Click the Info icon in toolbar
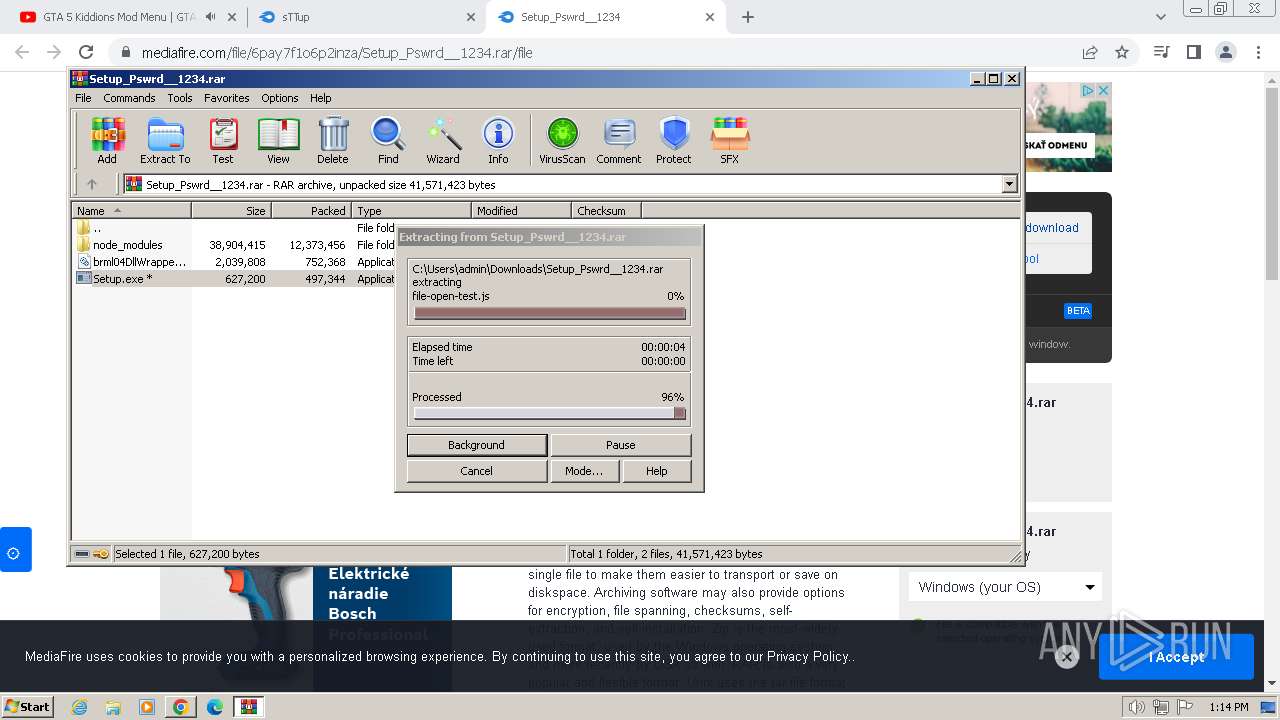Image resolution: width=1280 pixels, height=720 pixels. [x=498, y=141]
